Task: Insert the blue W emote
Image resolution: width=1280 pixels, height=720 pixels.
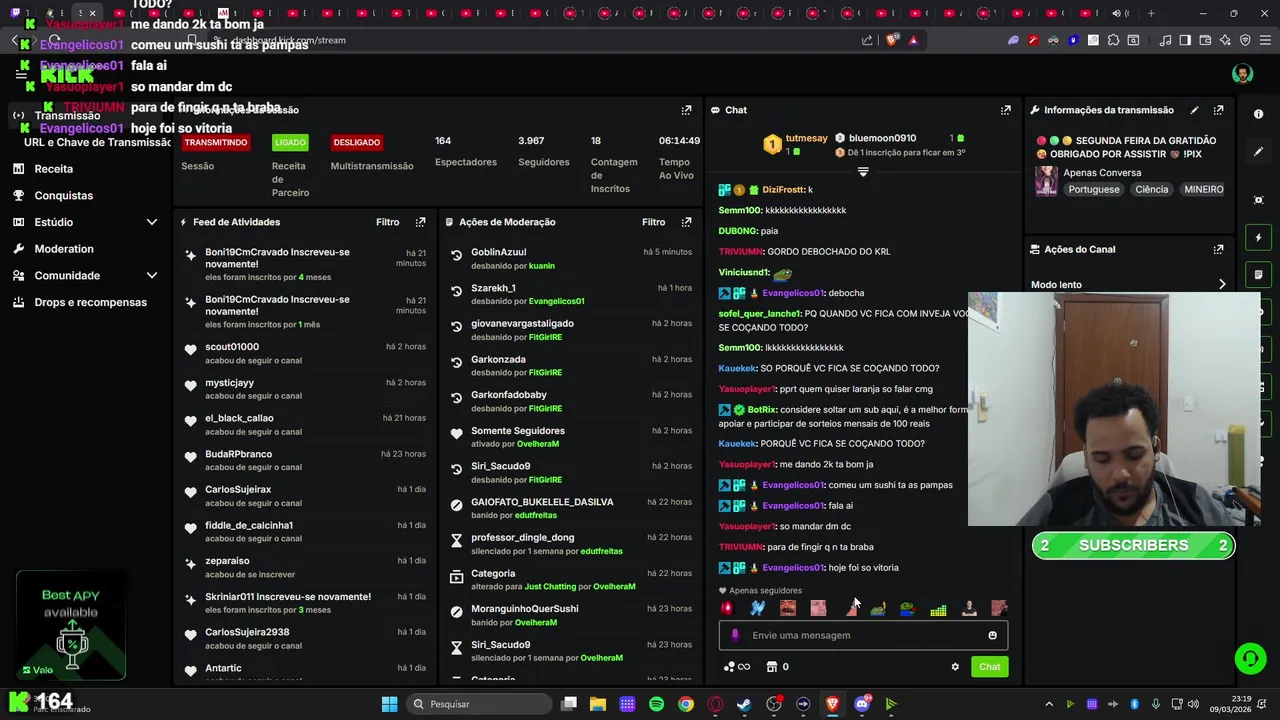Action: point(757,608)
